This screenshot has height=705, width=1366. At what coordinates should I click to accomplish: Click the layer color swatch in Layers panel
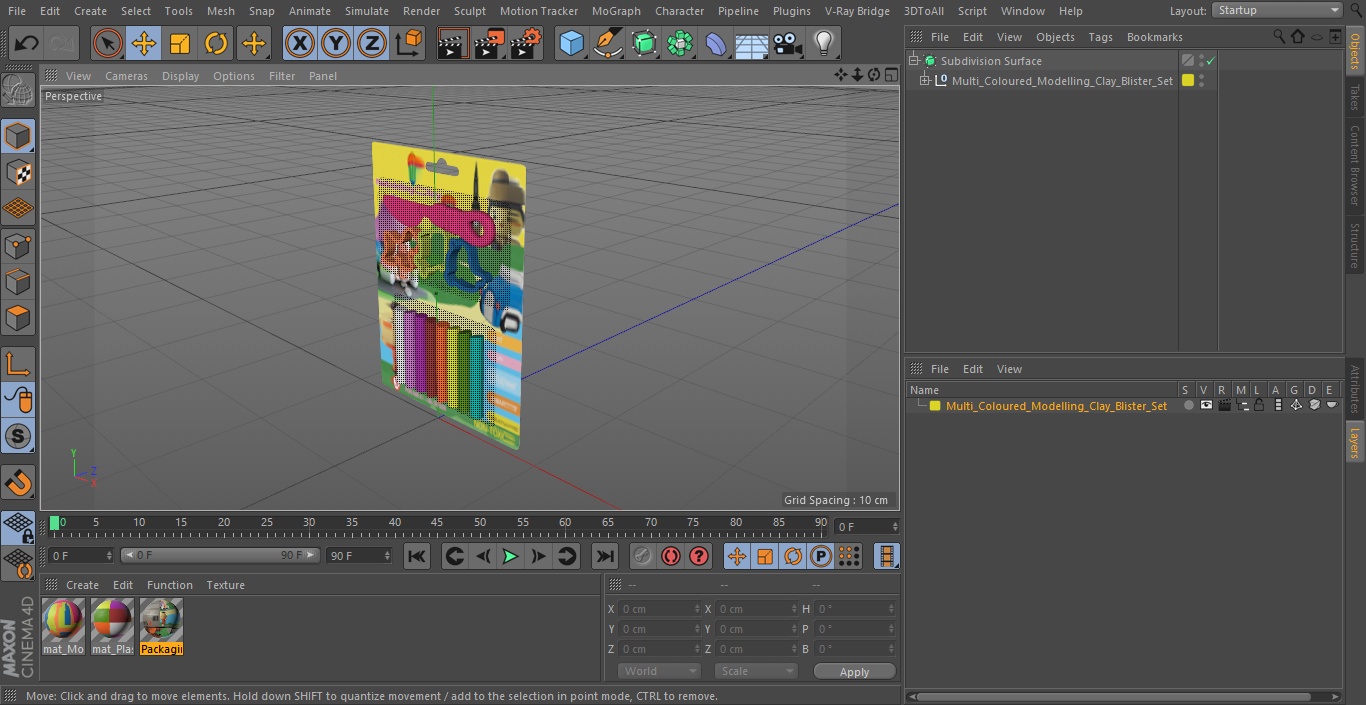tap(935, 406)
